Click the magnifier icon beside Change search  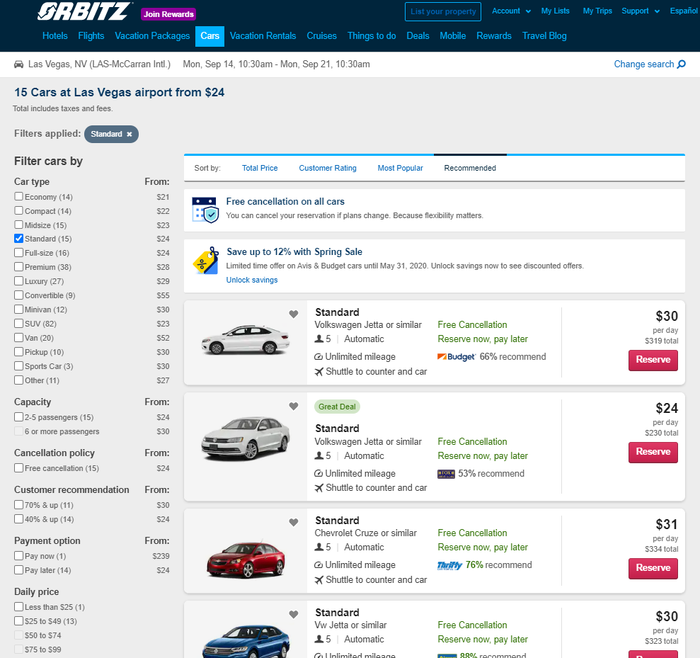681,64
